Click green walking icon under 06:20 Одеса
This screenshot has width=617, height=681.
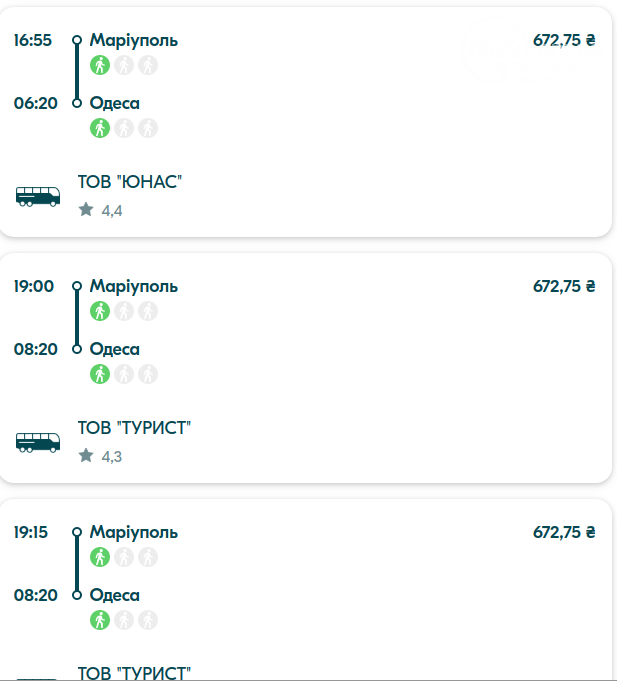pos(100,128)
